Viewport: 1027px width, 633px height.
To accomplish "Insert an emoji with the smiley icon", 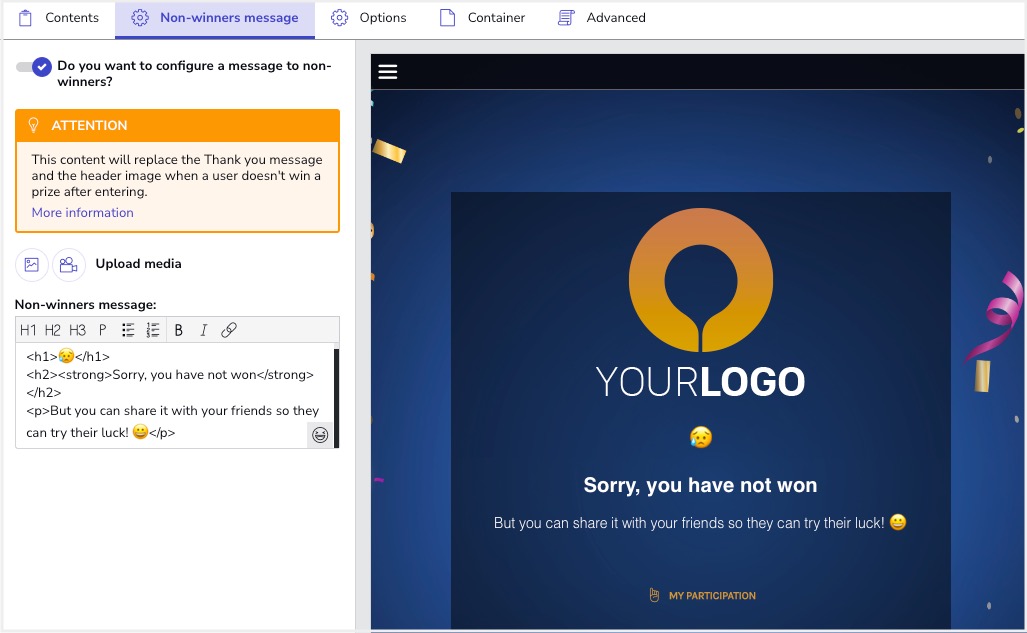I will 320,435.
